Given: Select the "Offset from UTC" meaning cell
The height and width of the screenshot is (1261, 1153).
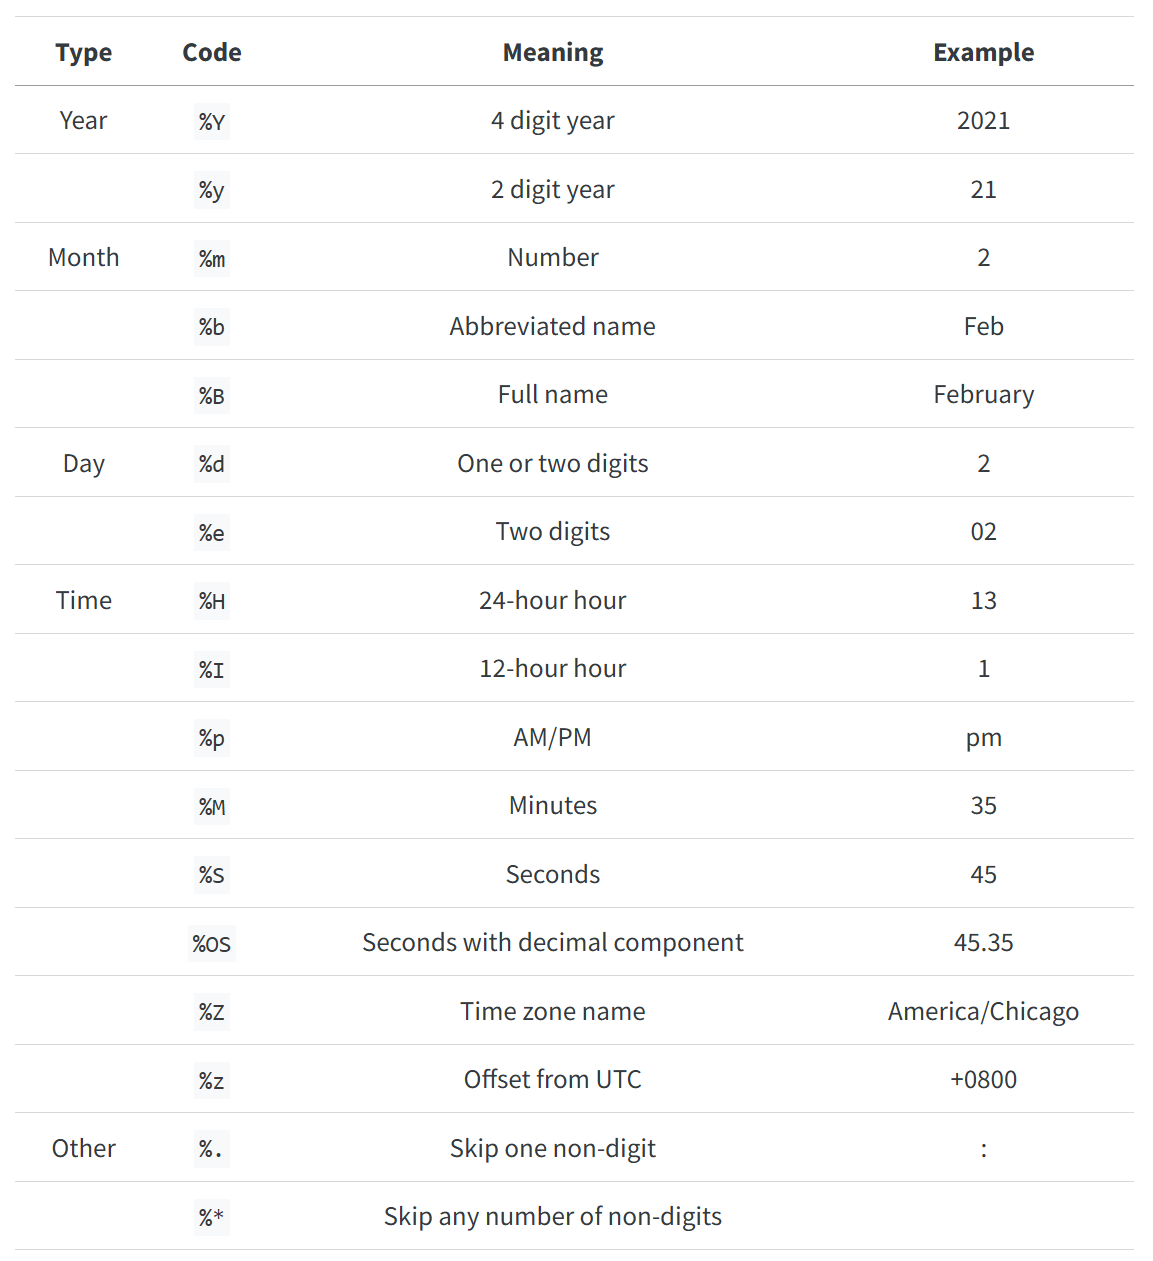Looking at the screenshot, I should (x=553, y=1080).
